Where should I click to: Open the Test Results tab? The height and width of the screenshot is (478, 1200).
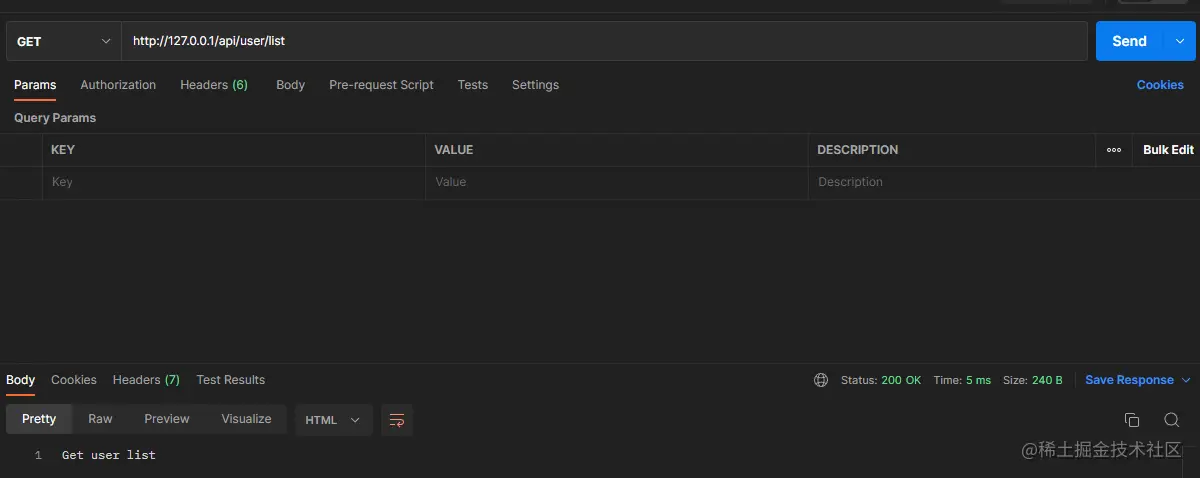[x=231, y=380]
